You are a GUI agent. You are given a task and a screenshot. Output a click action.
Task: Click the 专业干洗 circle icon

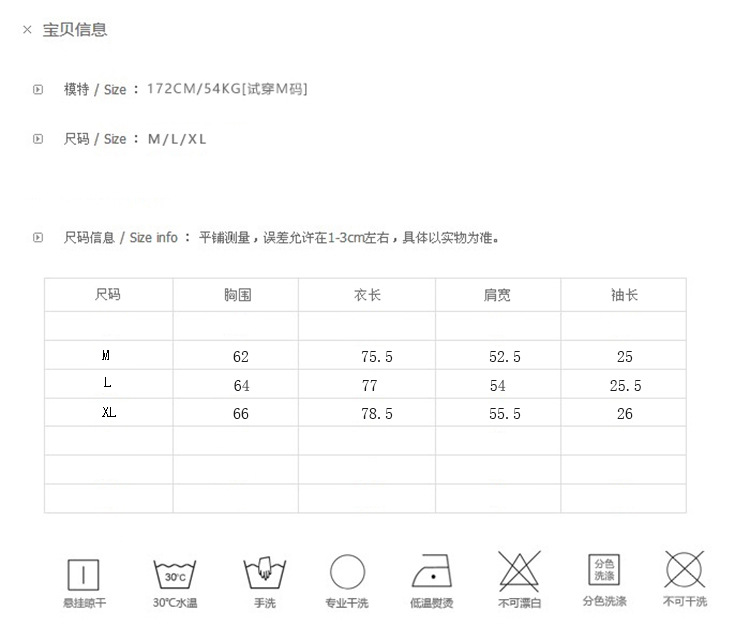click(347, 571)
